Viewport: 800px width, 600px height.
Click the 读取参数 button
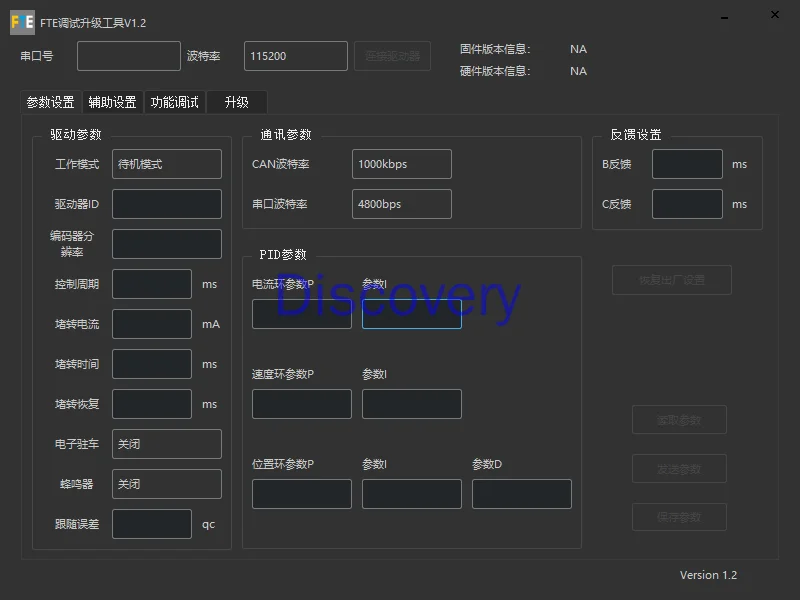click(x=679, y=420)
